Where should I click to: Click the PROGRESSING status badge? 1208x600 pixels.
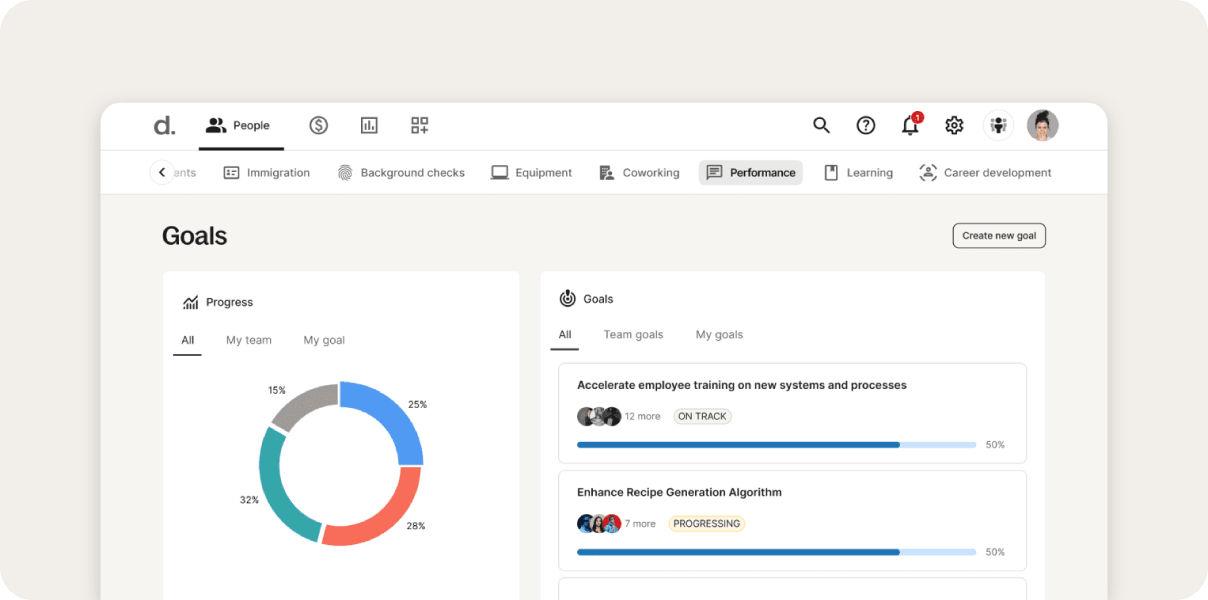707,523
